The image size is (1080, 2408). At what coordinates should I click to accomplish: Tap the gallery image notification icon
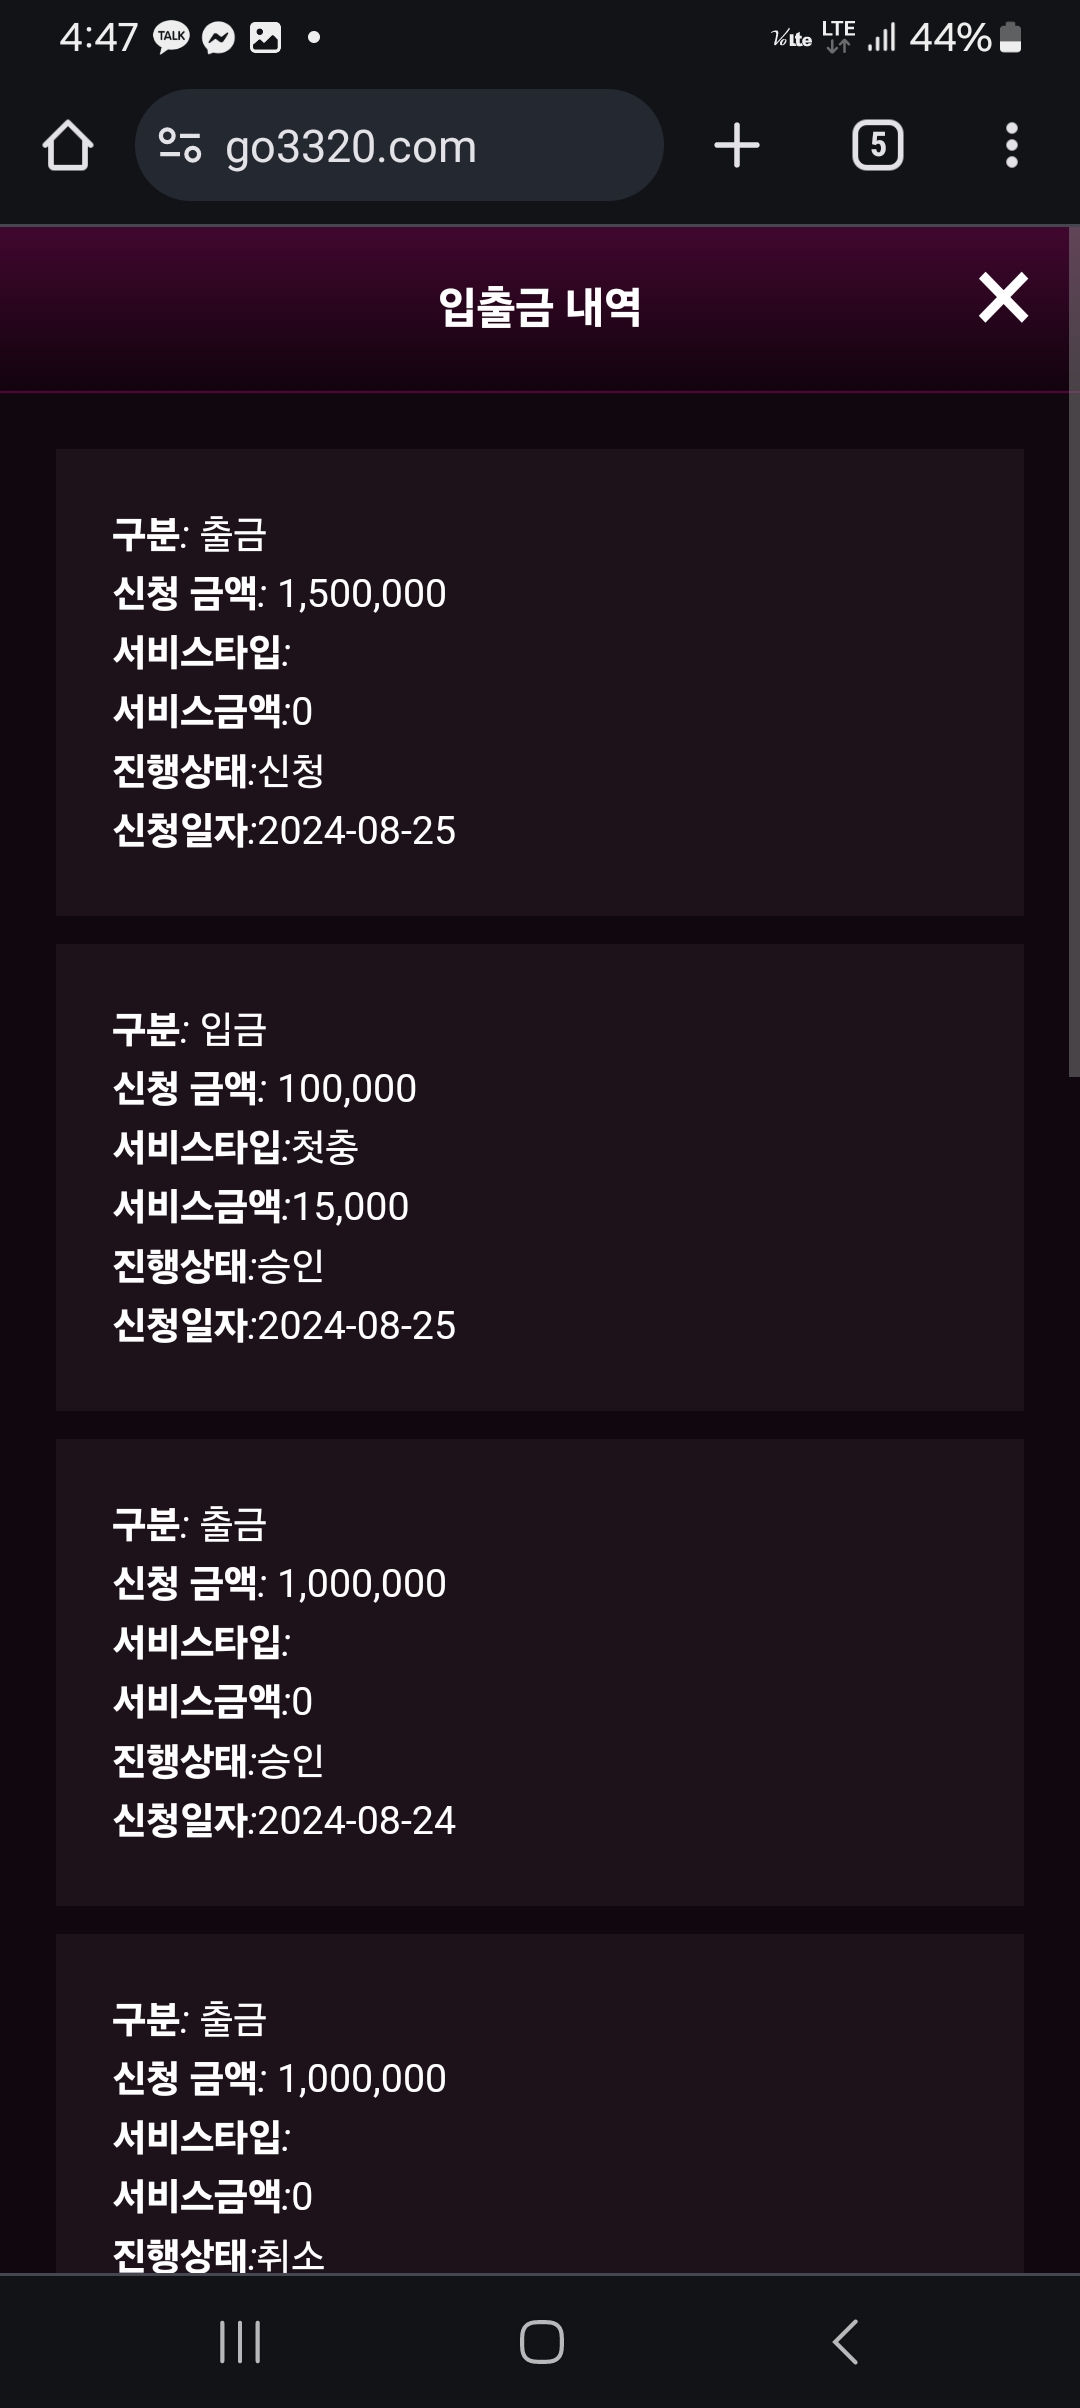click(x=265, y=38)
